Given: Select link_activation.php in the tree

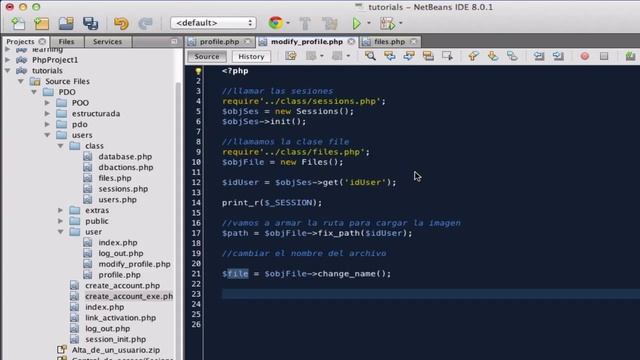Looking at the screenshot, I should pyautogui.click(x=120, y=318).
